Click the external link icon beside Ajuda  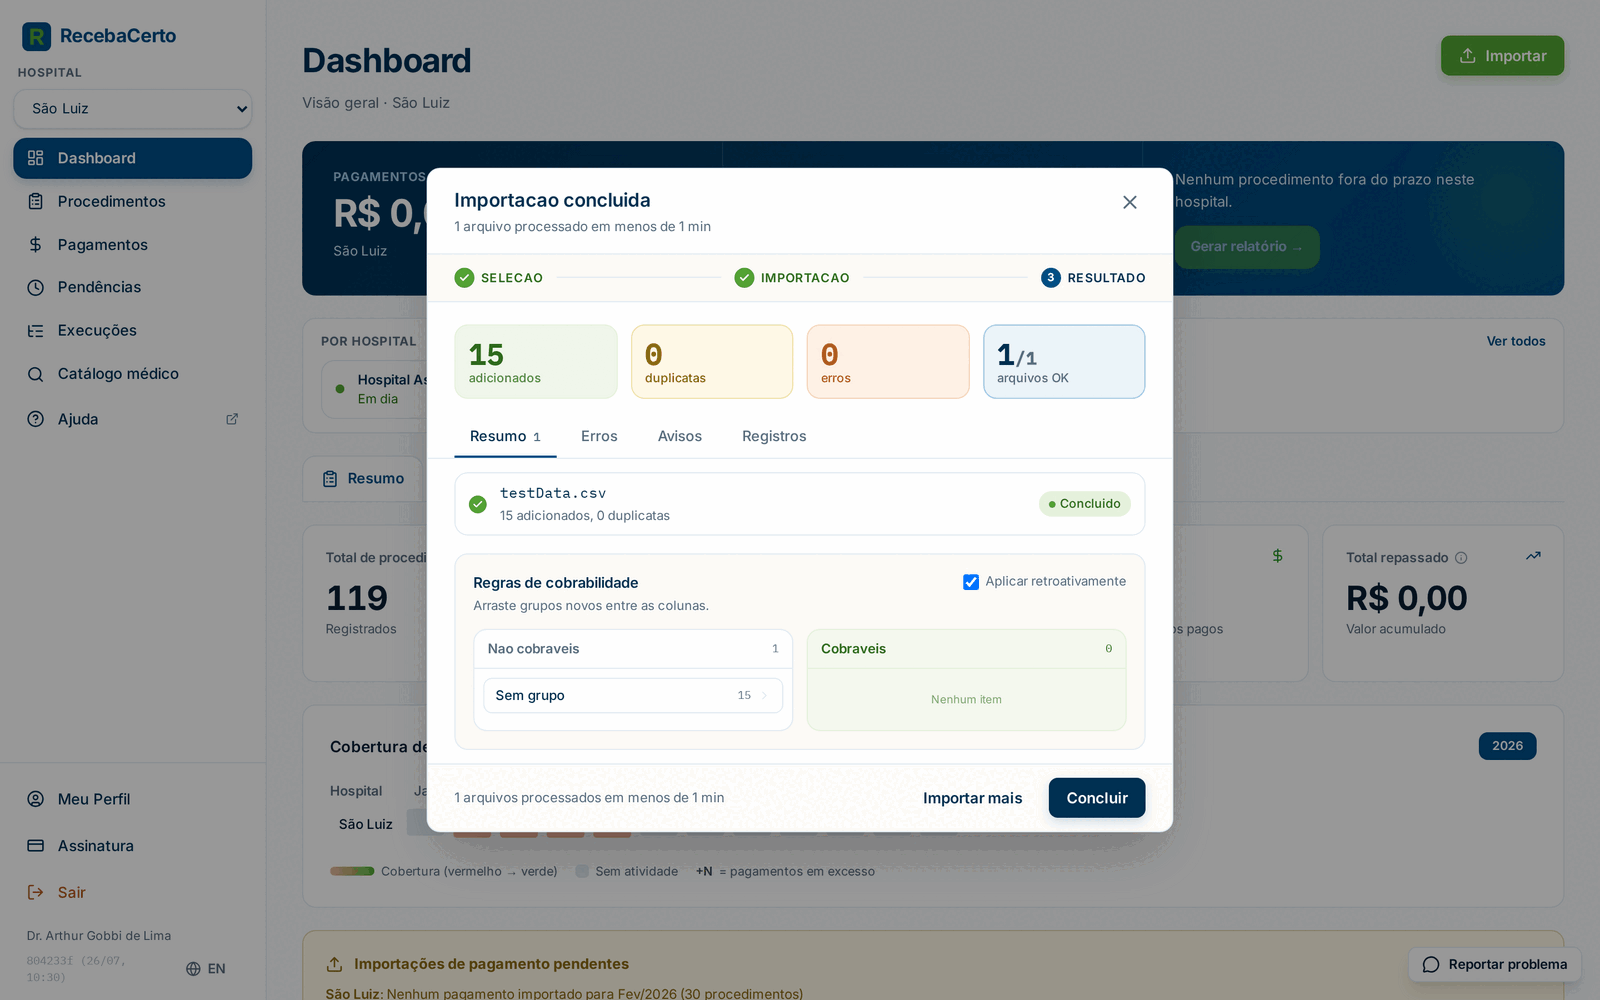[x=232, y=419]
